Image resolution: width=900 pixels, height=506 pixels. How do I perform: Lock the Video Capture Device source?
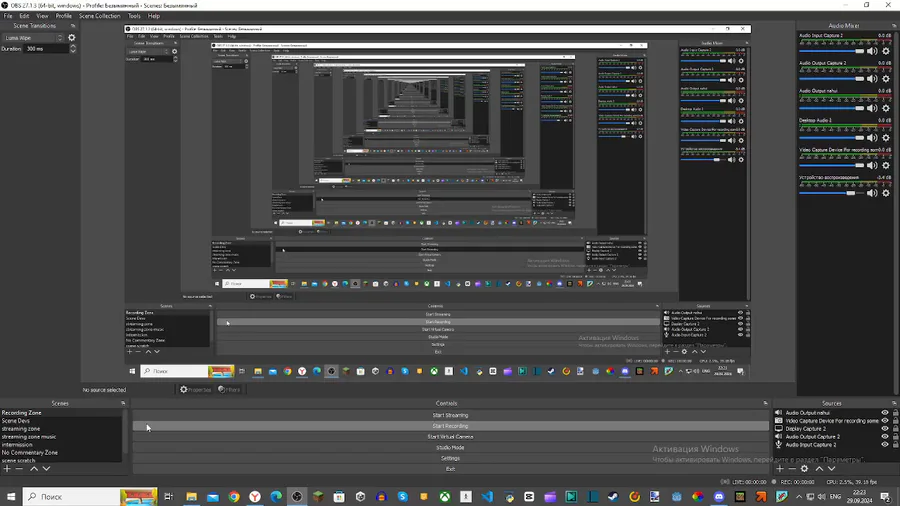895,421
